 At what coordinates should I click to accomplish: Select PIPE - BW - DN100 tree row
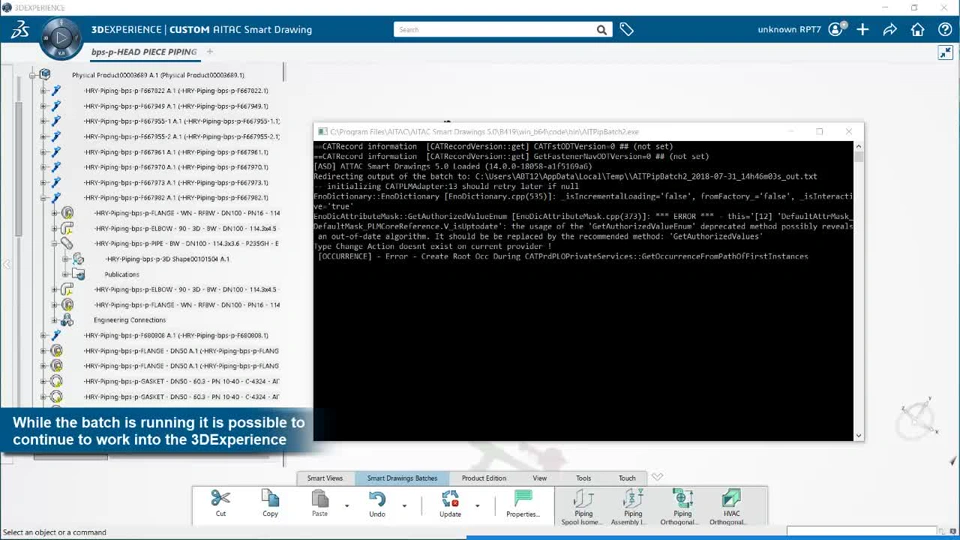coord(186,244)
